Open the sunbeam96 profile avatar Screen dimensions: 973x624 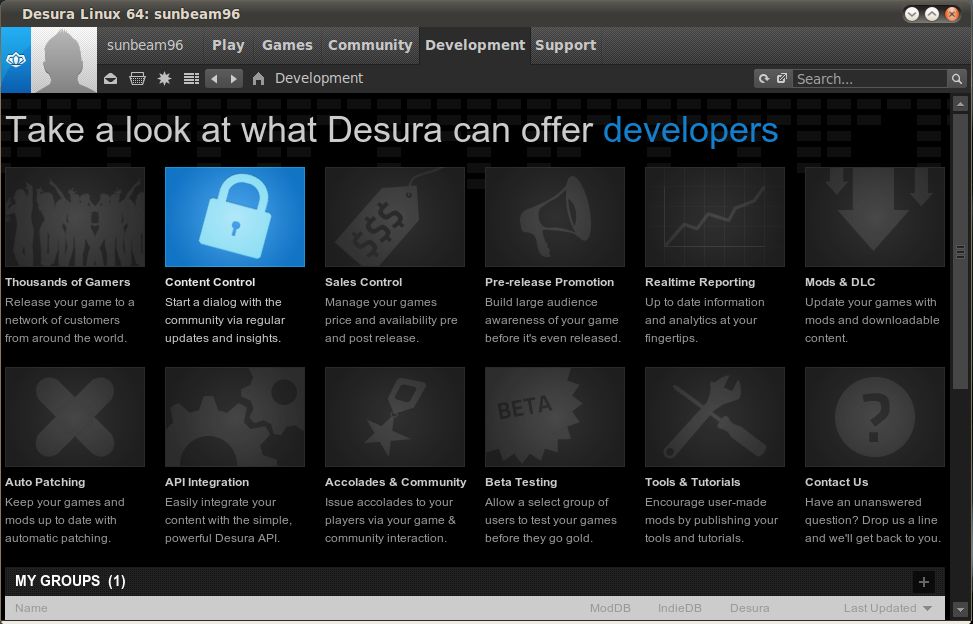64,60
